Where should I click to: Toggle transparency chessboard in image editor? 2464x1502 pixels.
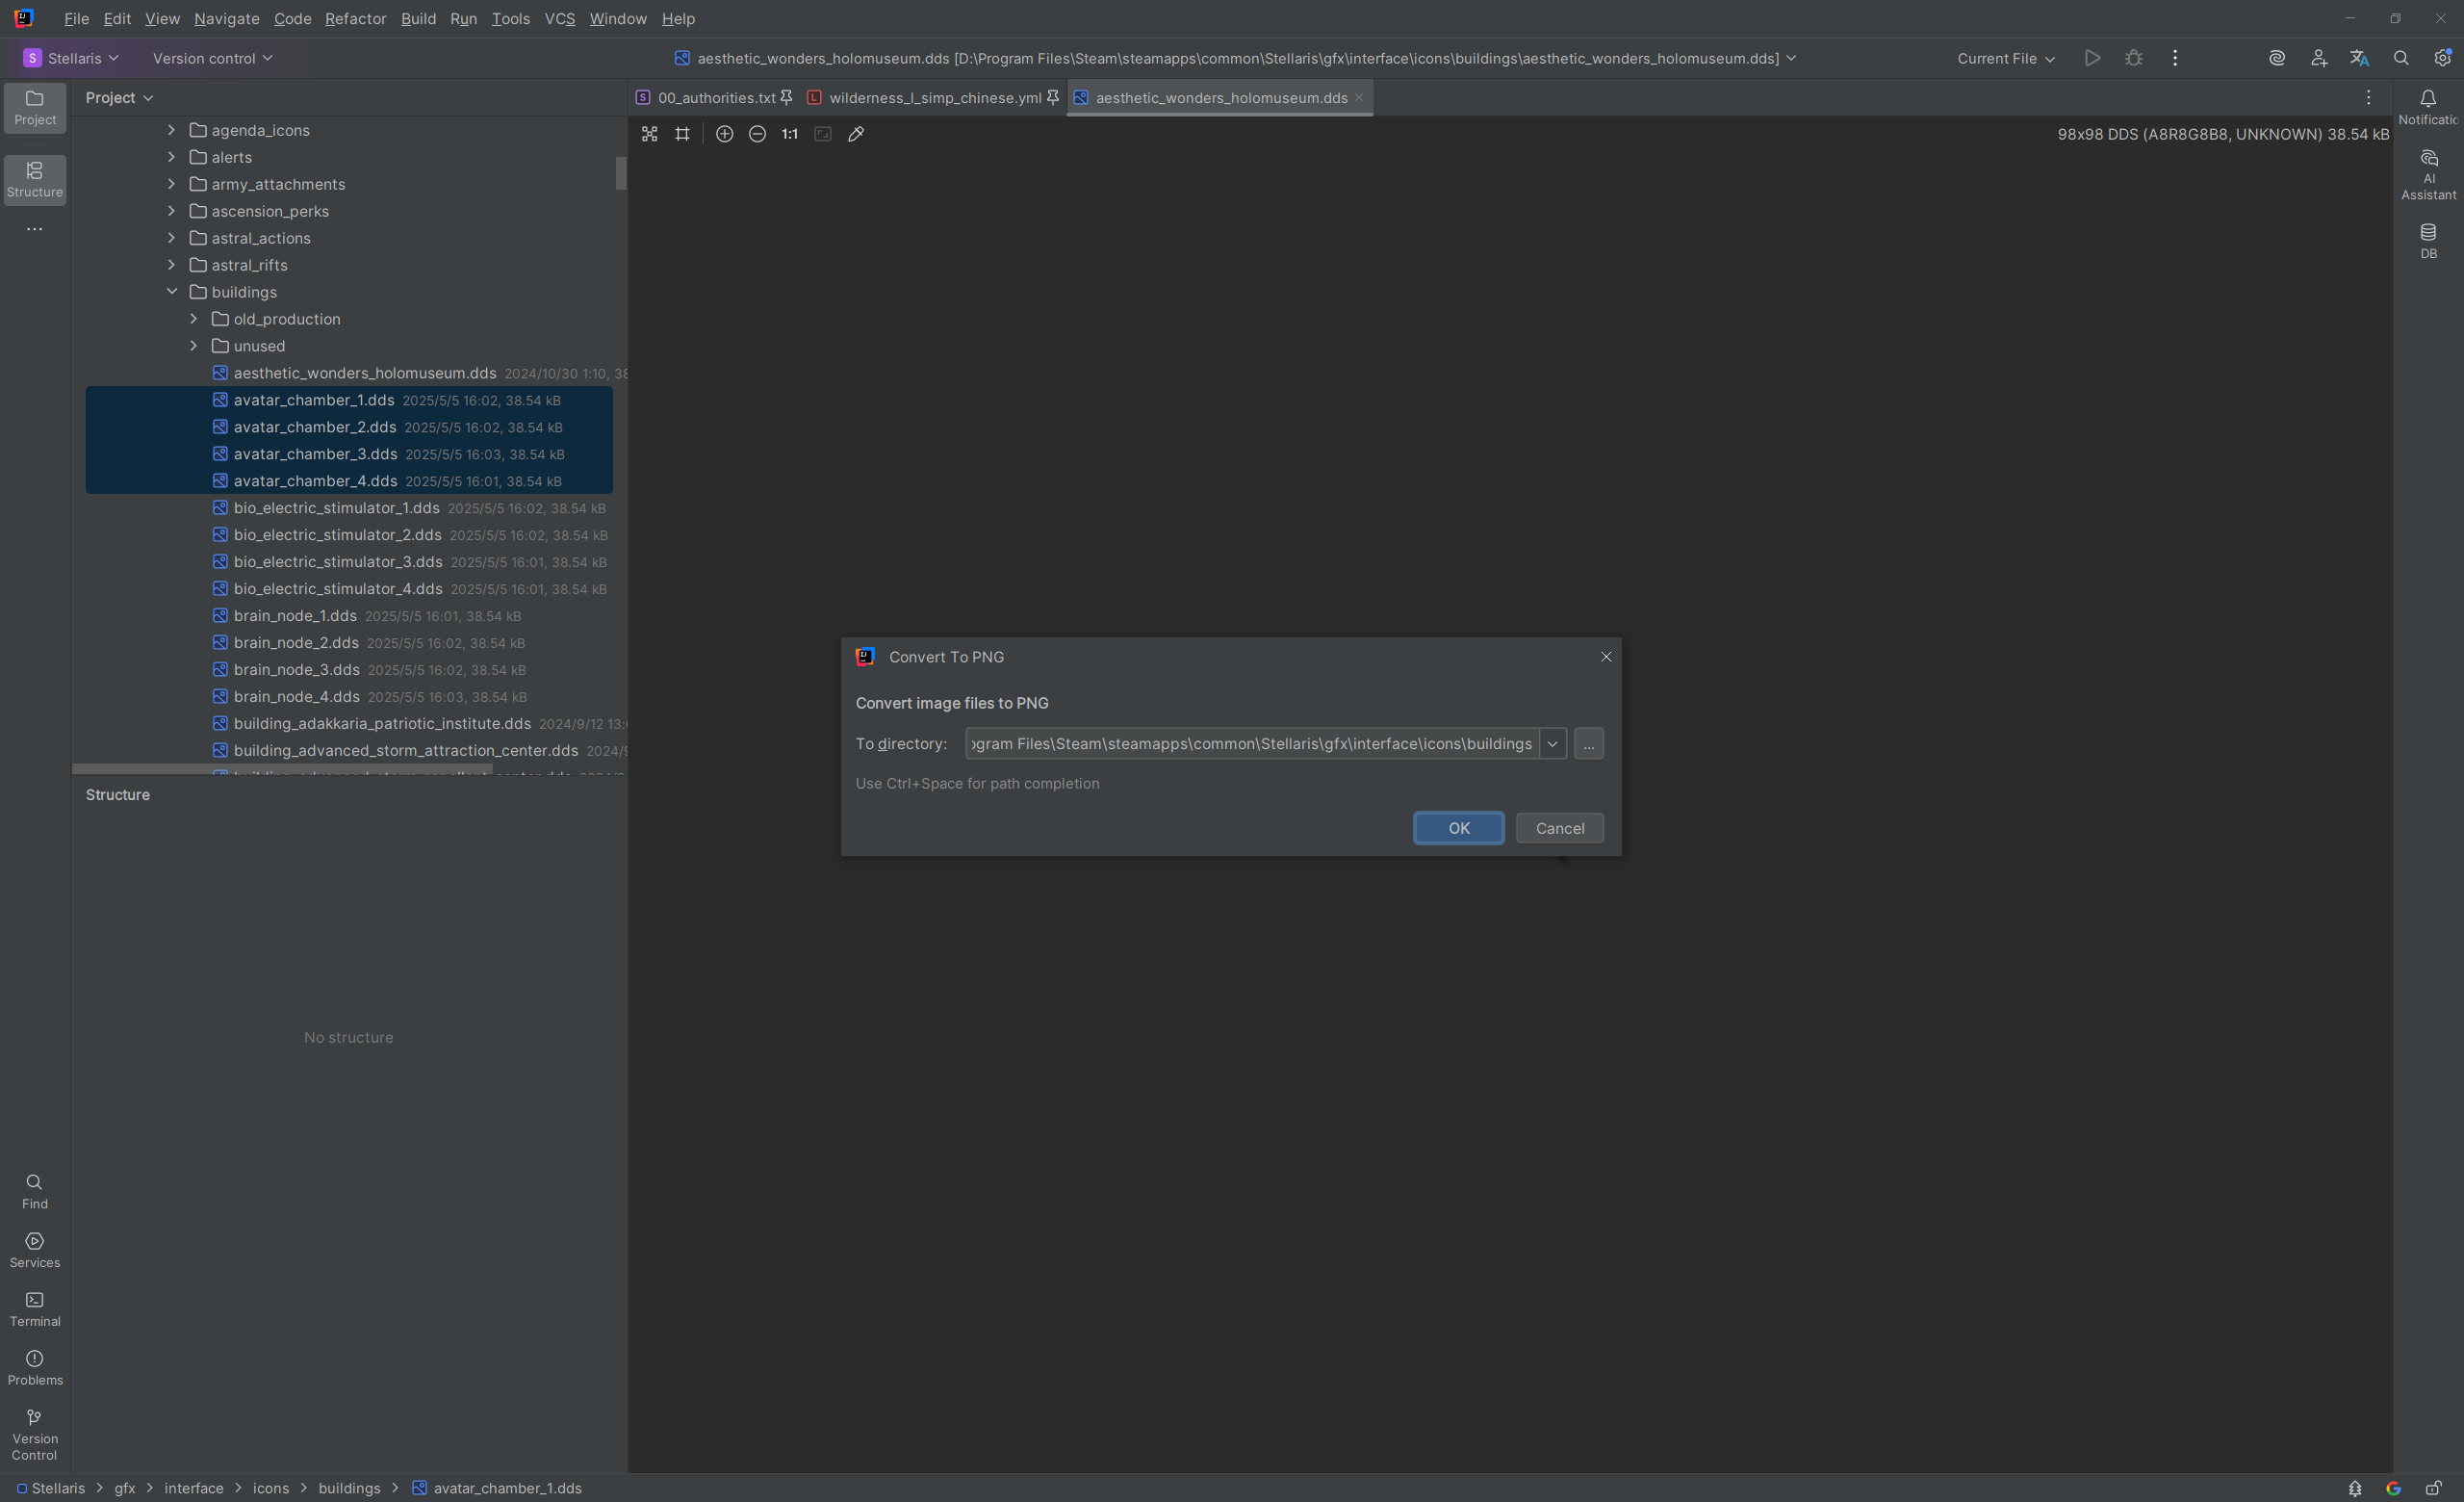pos(650,134)
